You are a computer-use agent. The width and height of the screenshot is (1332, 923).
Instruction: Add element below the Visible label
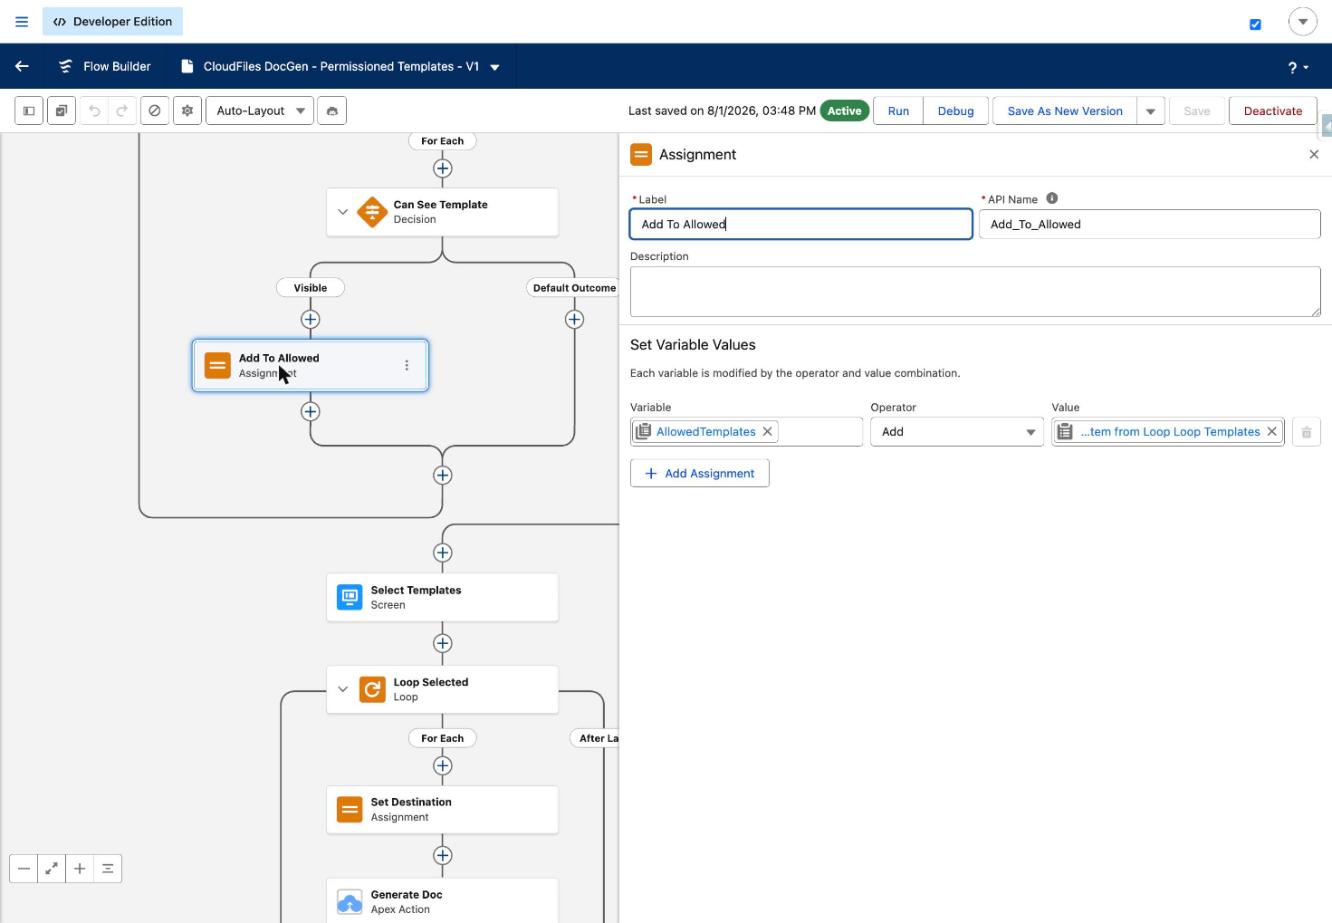[310, 319]
